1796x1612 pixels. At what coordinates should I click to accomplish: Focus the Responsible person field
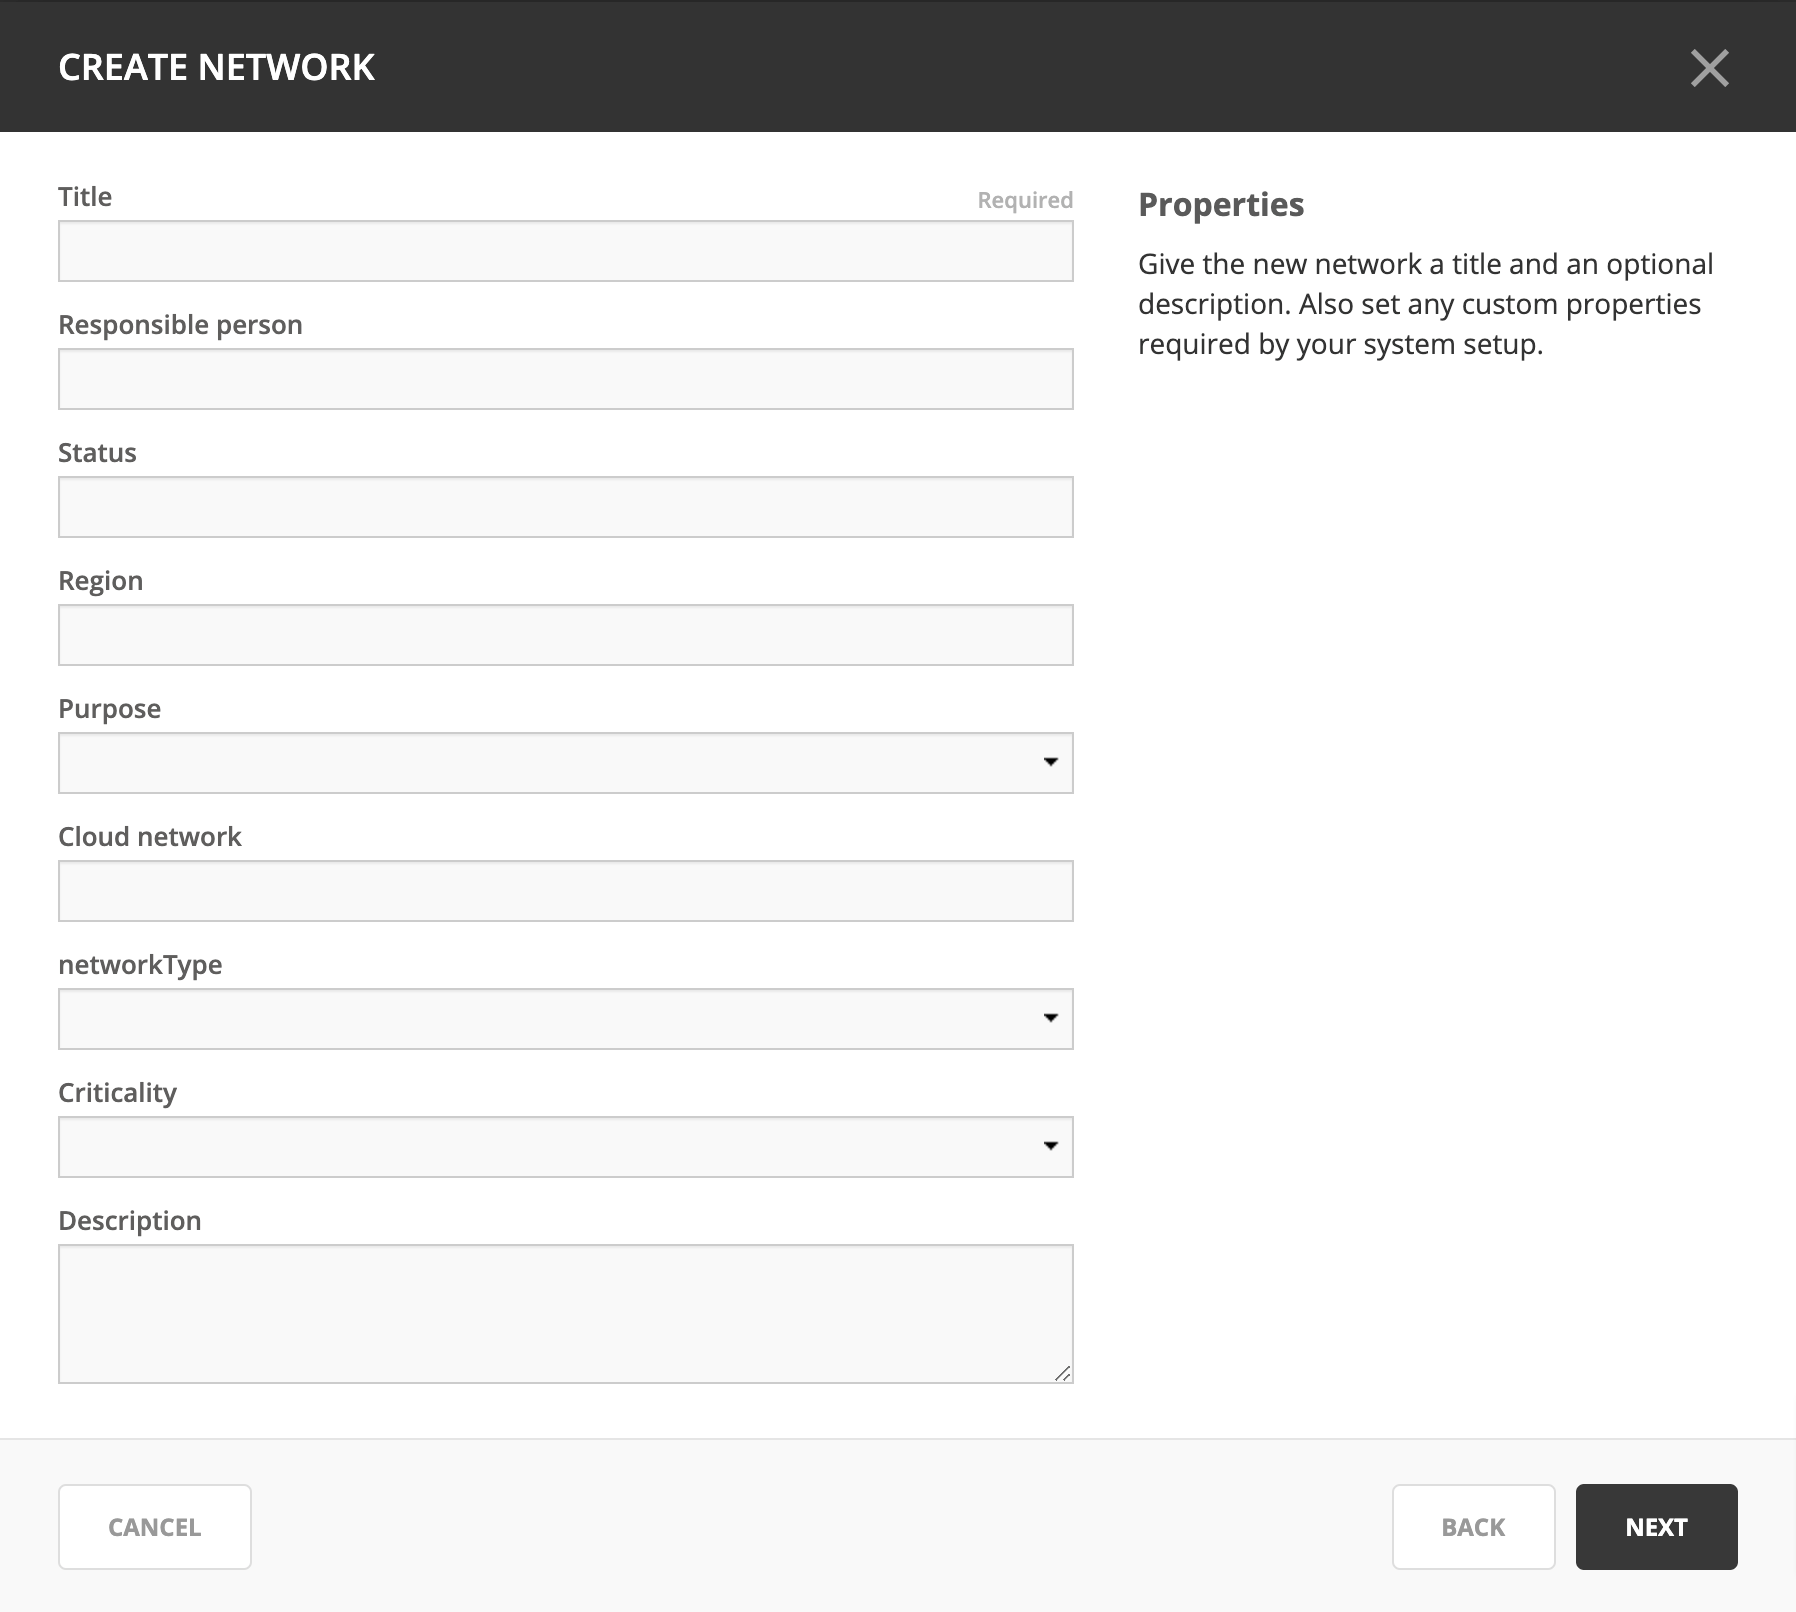point(566,379)
